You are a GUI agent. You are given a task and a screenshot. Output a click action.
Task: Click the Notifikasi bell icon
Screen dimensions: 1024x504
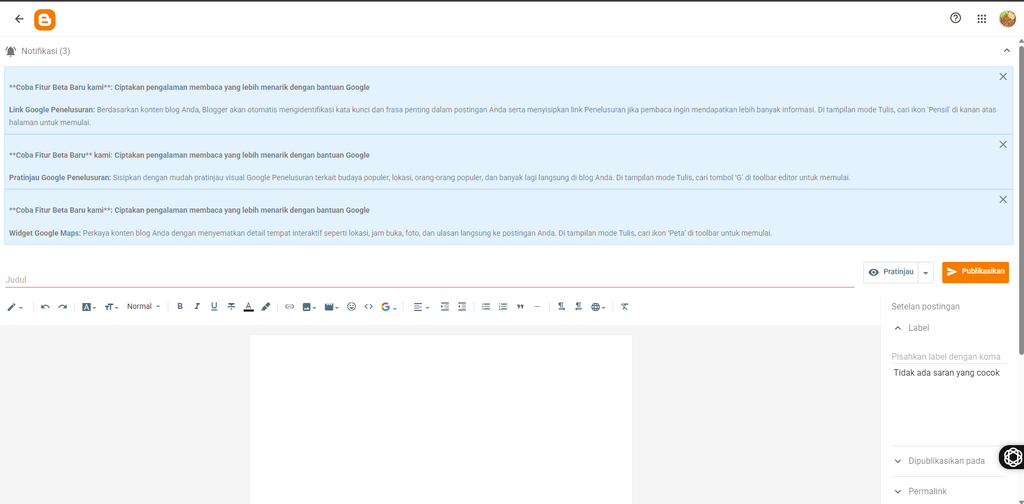(x=10, y=51)
